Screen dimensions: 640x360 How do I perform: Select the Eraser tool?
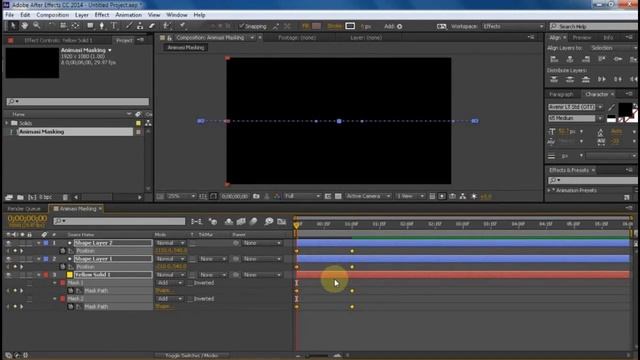coord(151,26)
